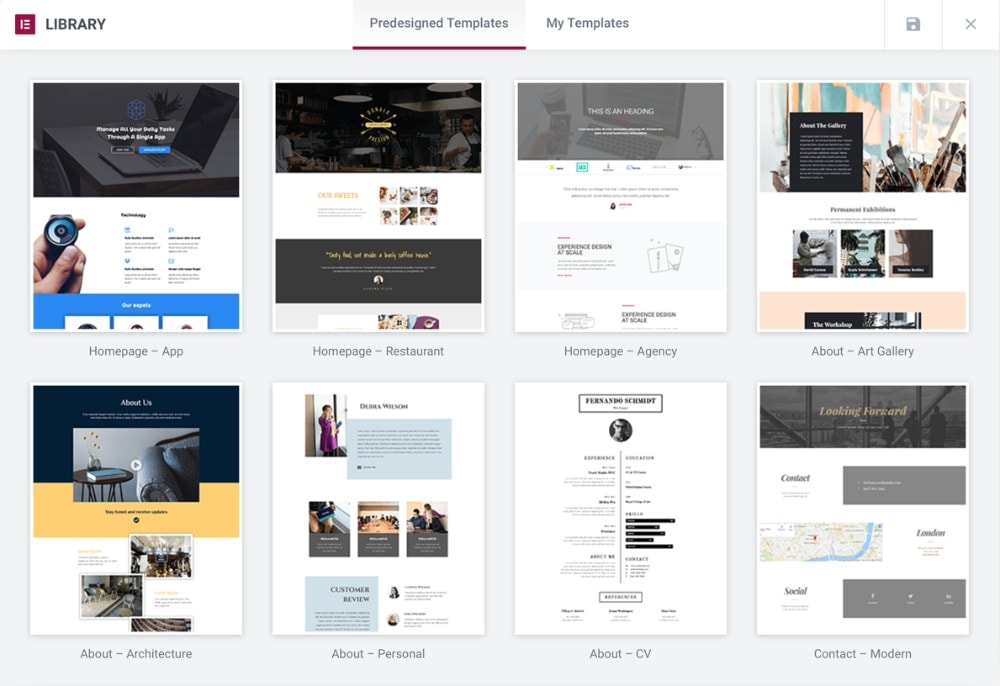Click the Elementor logo icon
This screenshot has height=686, width=1000.
coord(25,24)
